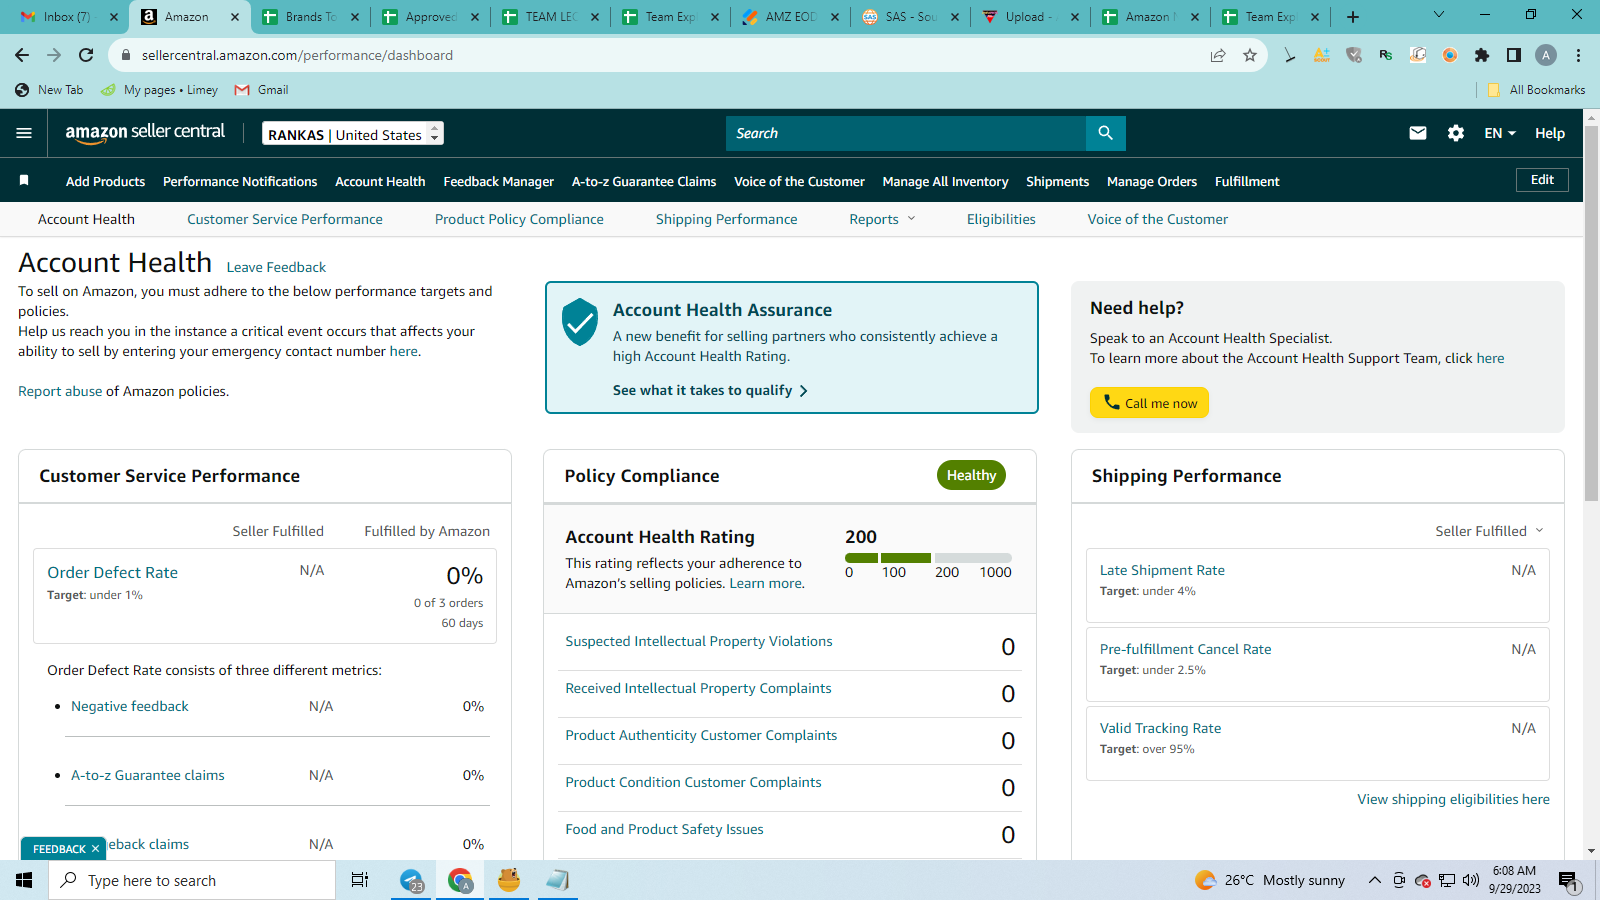The height and width of the screenshot is (900, 1600).
Task: Launch Chrome from the taskbar
Action: pos(460,880)
